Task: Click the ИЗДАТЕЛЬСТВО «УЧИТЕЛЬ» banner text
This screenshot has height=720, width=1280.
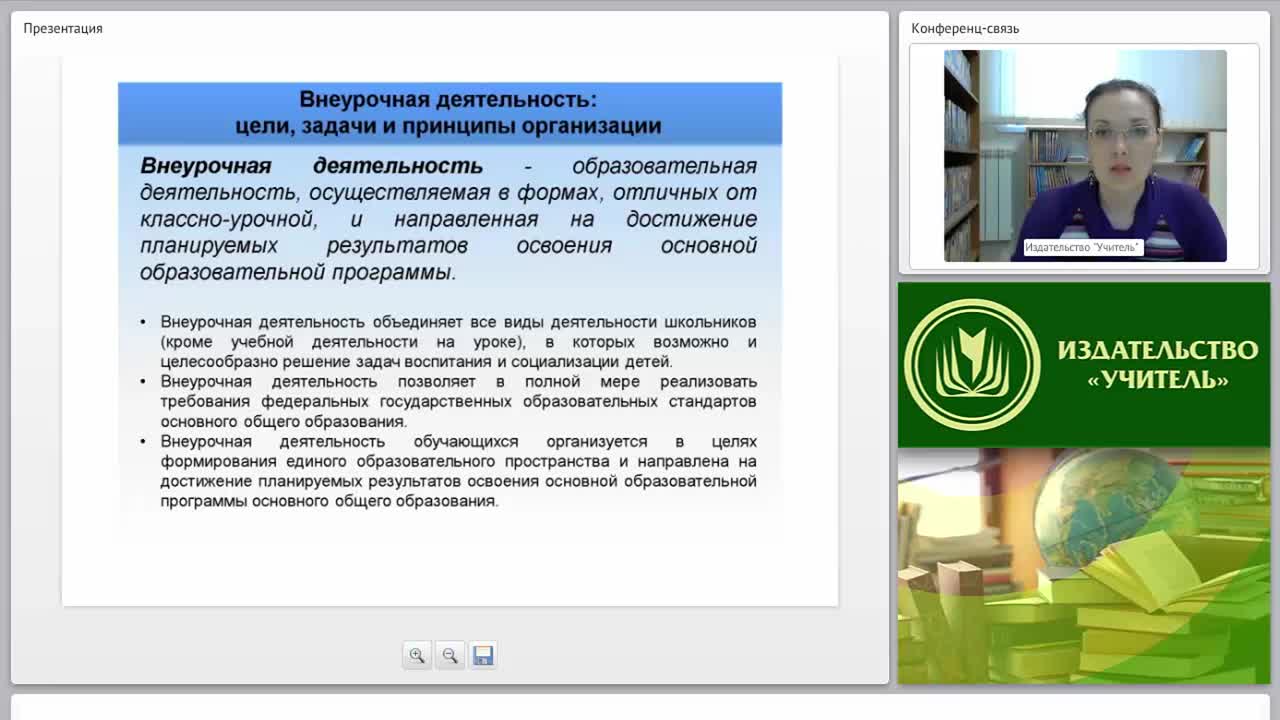Action: [1157, 365]
